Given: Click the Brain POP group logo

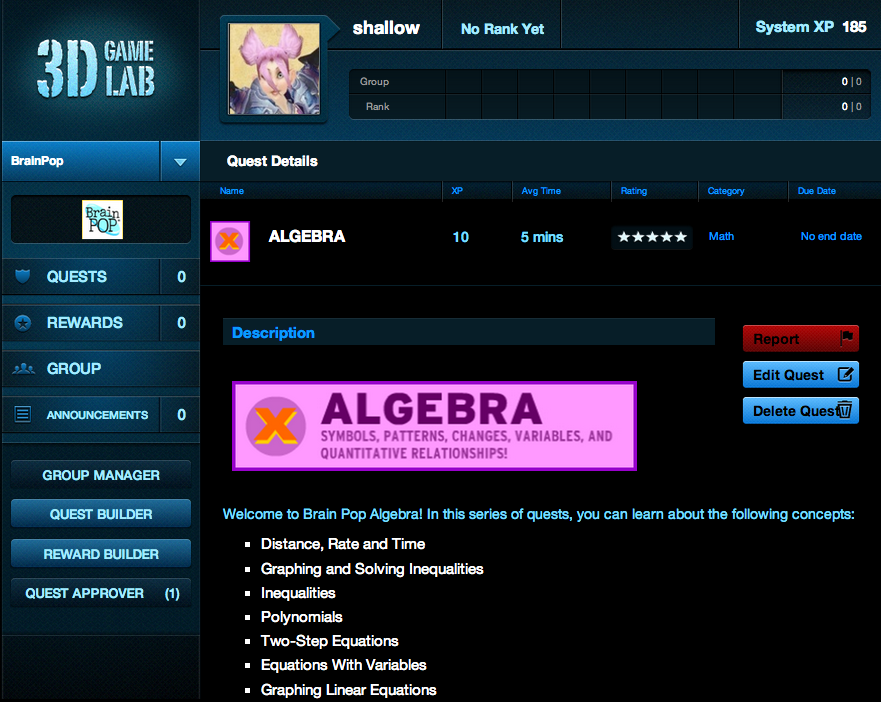Looking at the screenshot, I should [102, 220].
